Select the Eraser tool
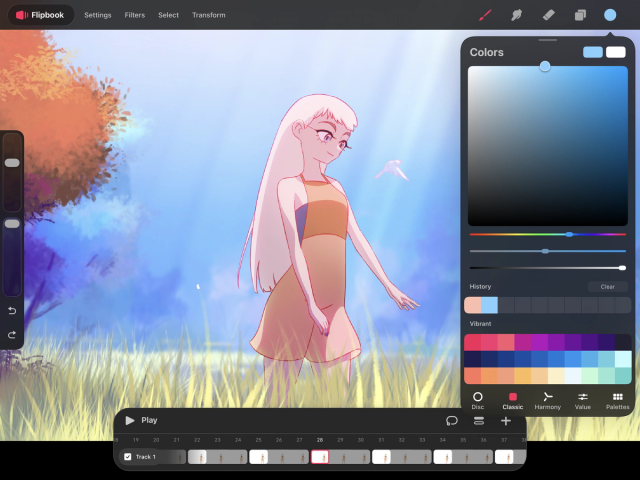 547,15
